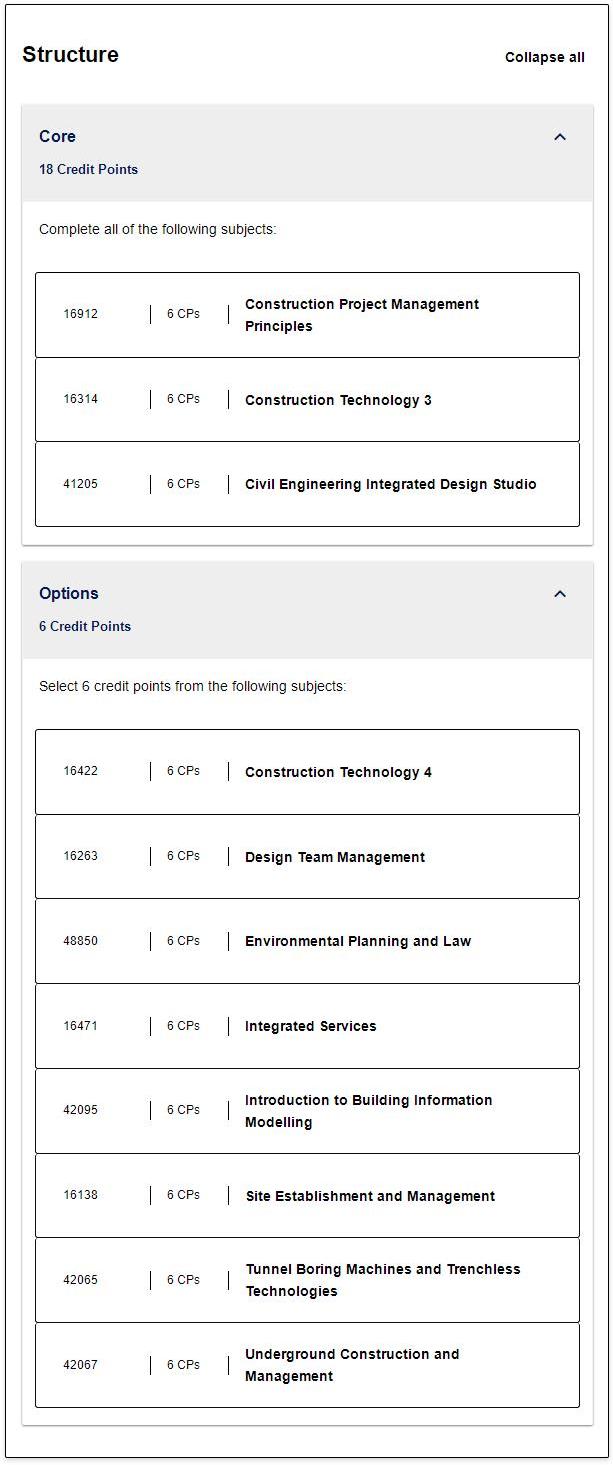Select Site Establishment and Management subject
Viewport: 613px width, 1465px height.
click(369, 1196)
